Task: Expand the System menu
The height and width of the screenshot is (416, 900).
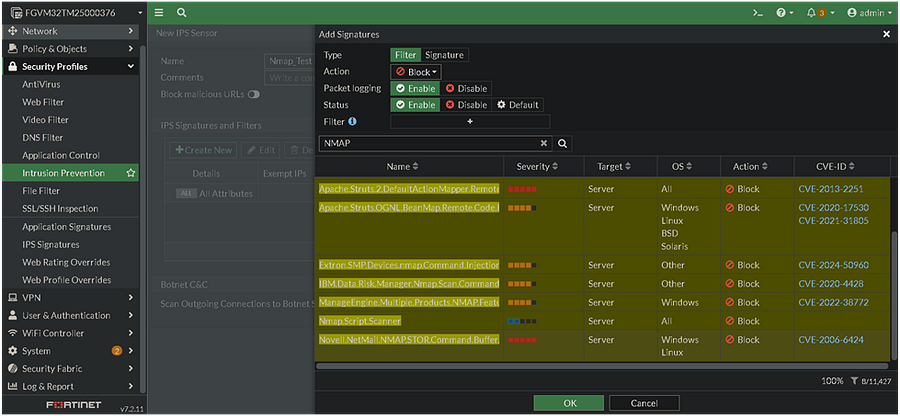Action: (72, 351)
